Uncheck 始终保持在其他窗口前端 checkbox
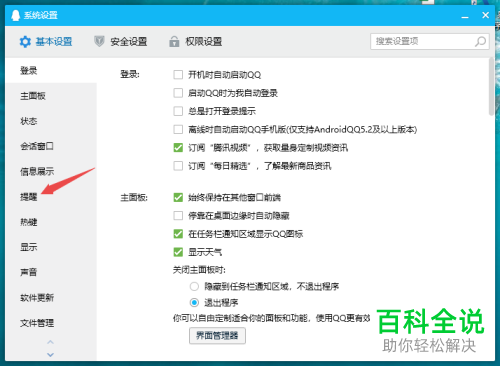Screen dimensions: 500x366 pos(178,197)
